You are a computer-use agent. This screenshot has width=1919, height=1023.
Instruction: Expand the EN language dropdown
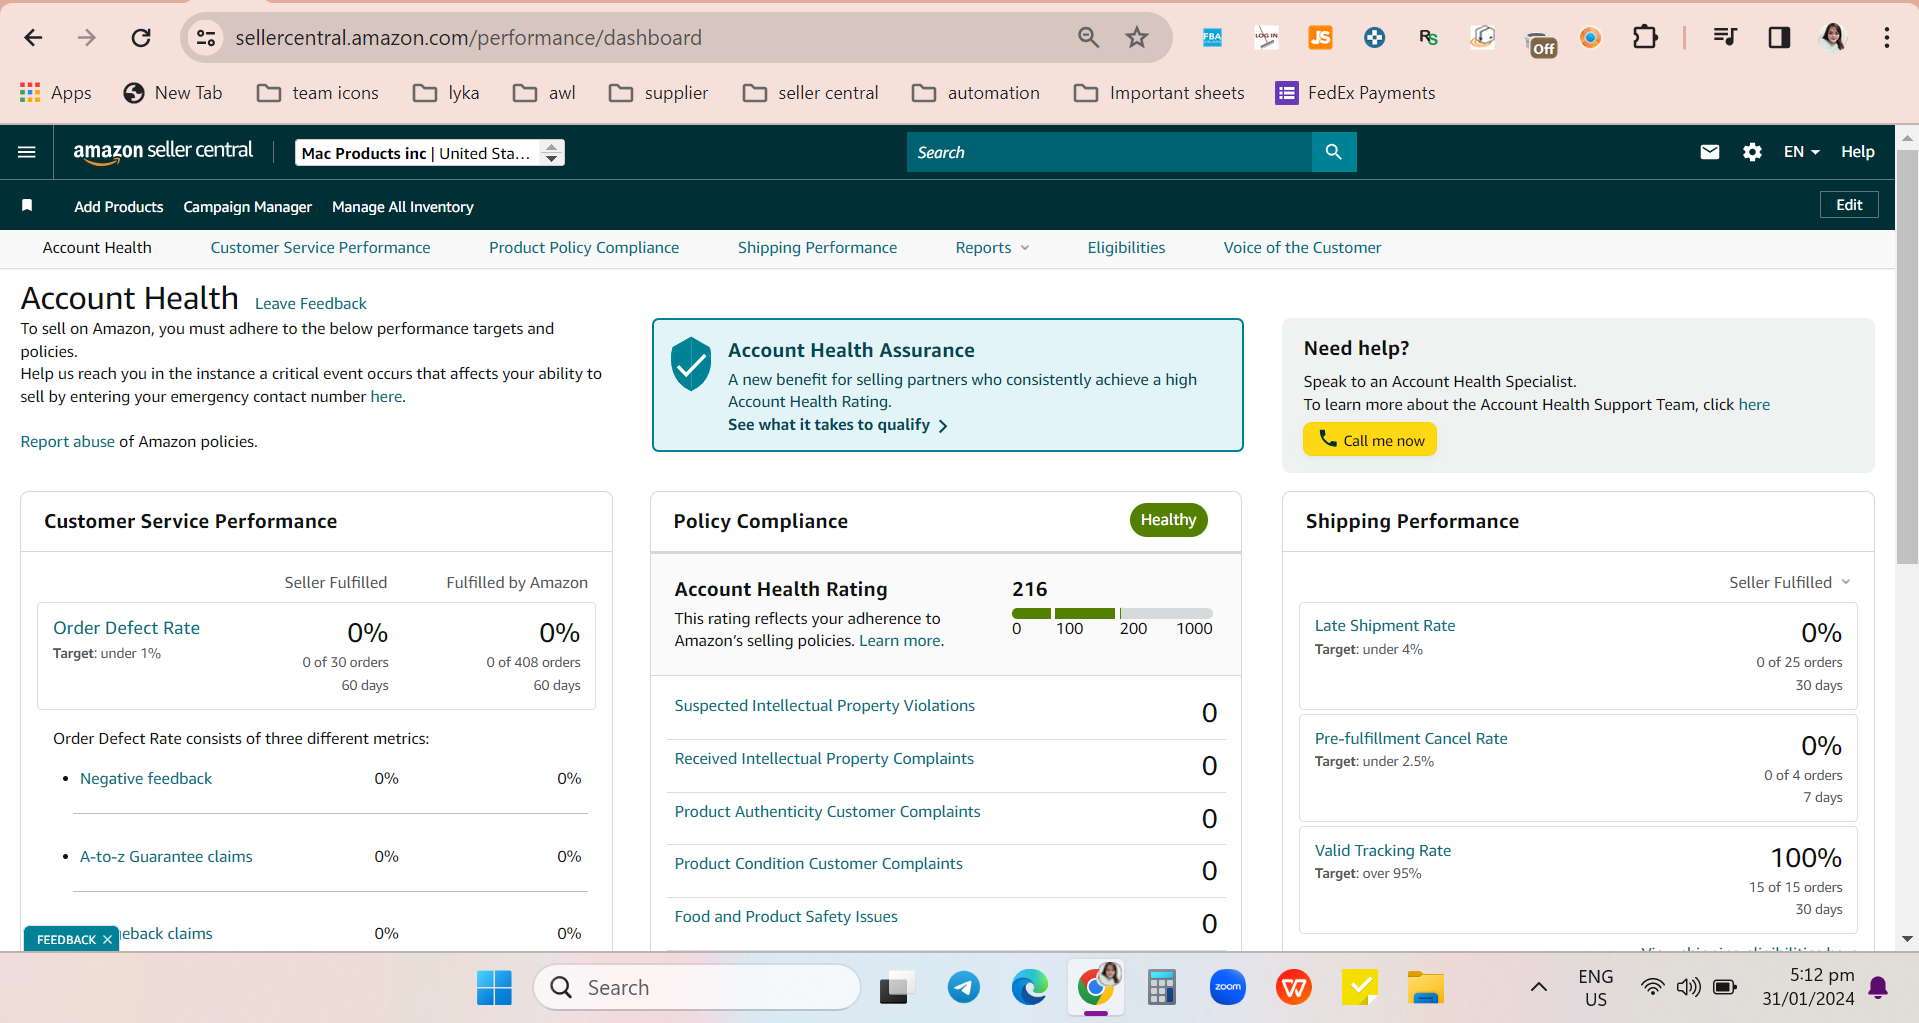point(1801,152)
